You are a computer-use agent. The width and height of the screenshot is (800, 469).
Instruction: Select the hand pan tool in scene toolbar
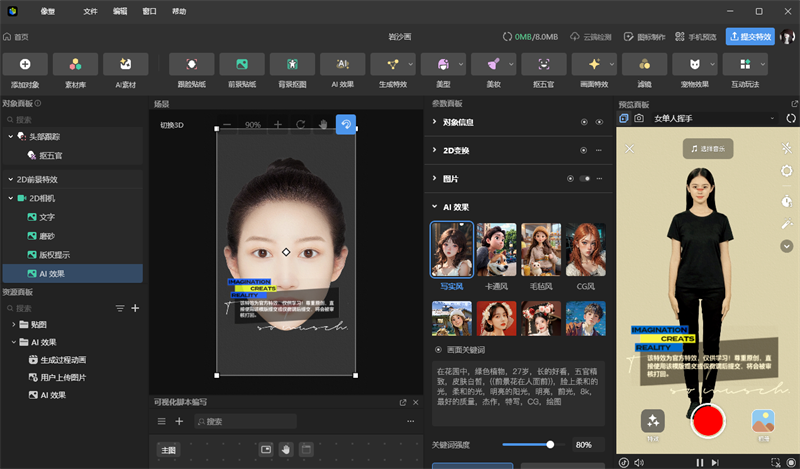[x=322, y=125]
